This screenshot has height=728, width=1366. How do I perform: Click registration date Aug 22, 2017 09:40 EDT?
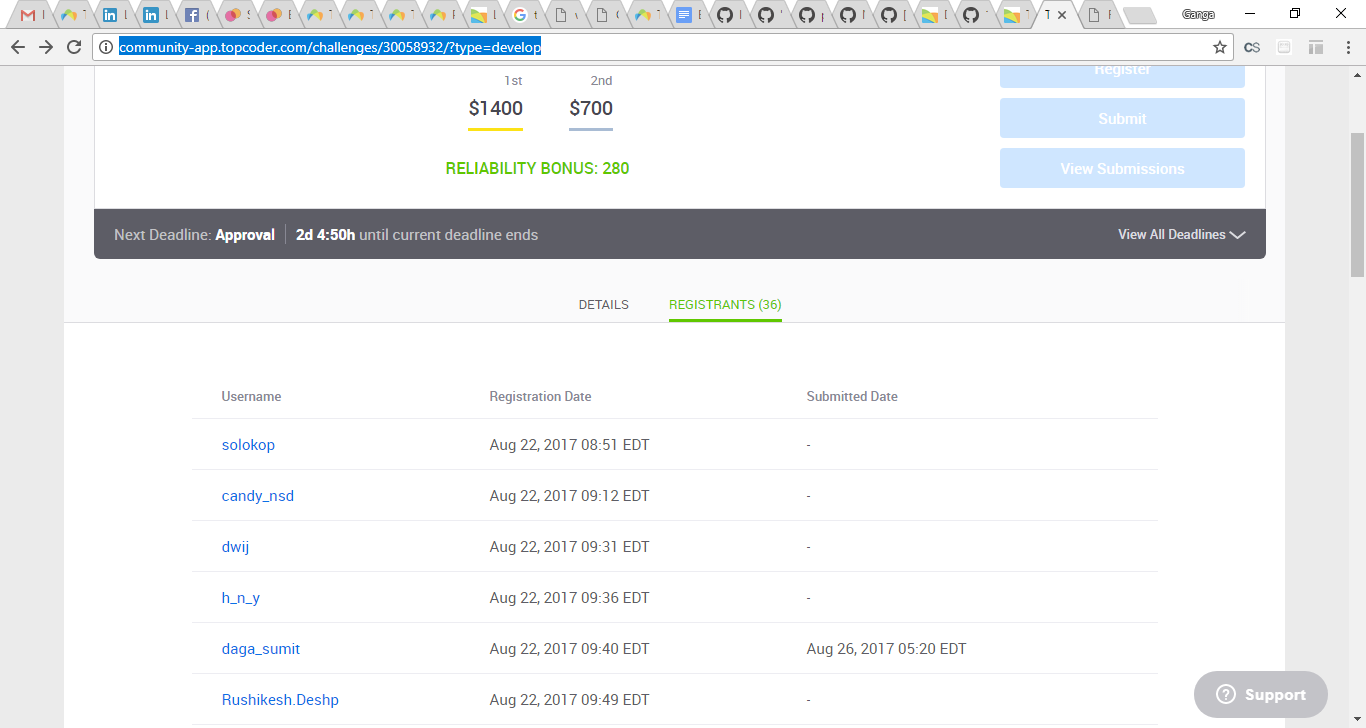(x=569, y=649)
